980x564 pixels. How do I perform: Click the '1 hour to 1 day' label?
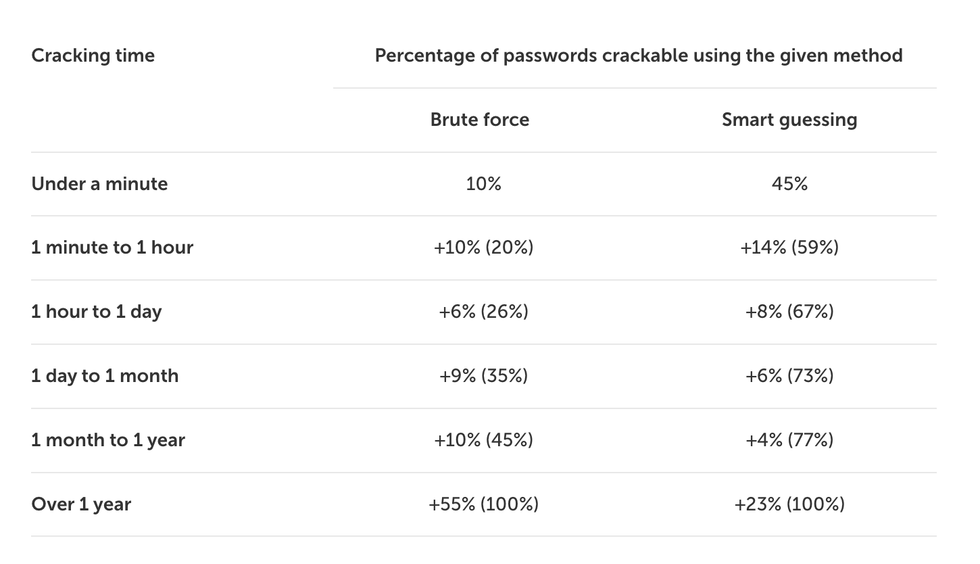(x=96, y=312)
